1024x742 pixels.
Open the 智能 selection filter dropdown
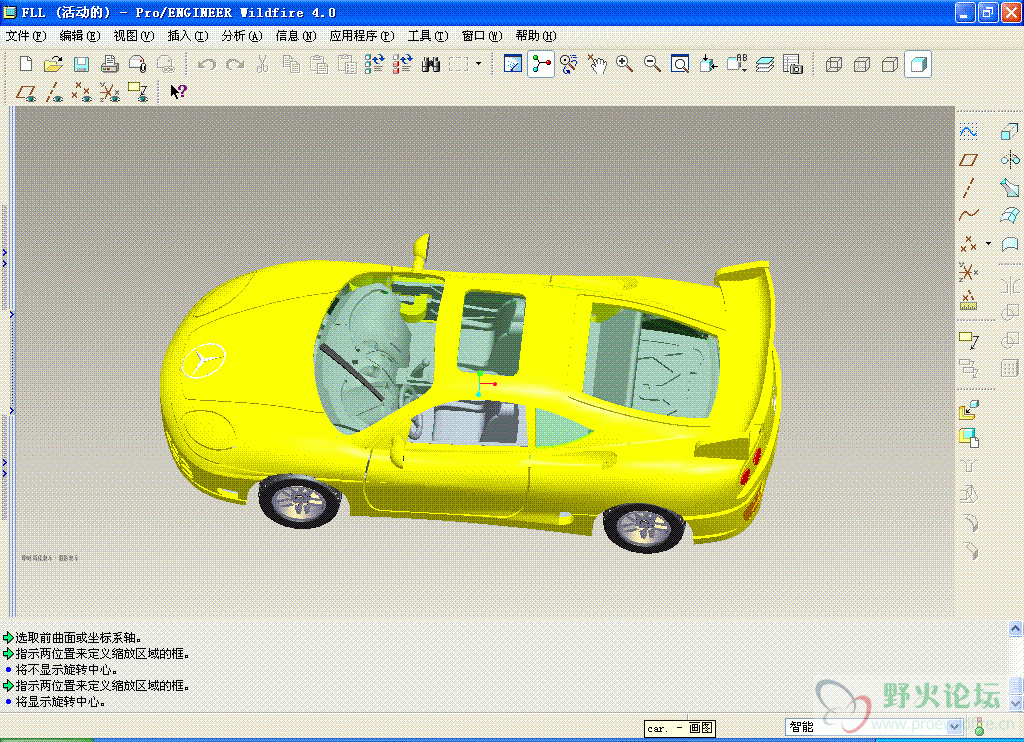(x=955, y=726)
